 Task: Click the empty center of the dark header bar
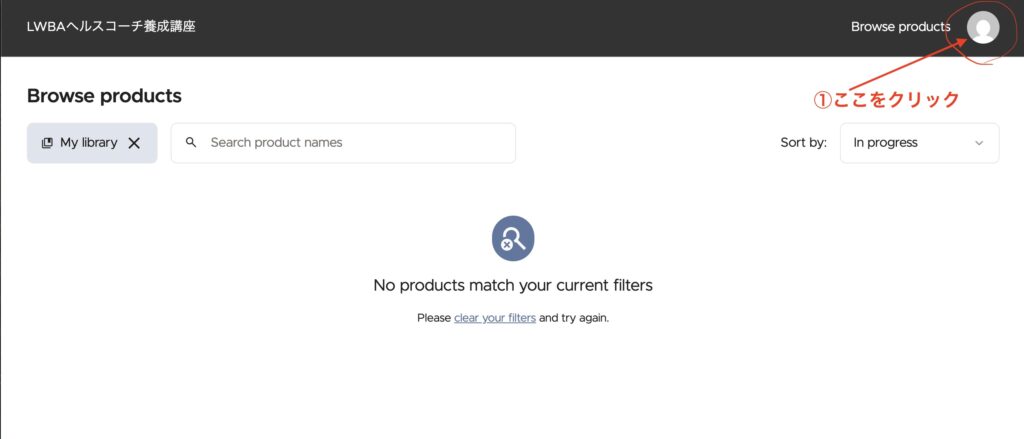click(x=520, y=28)
